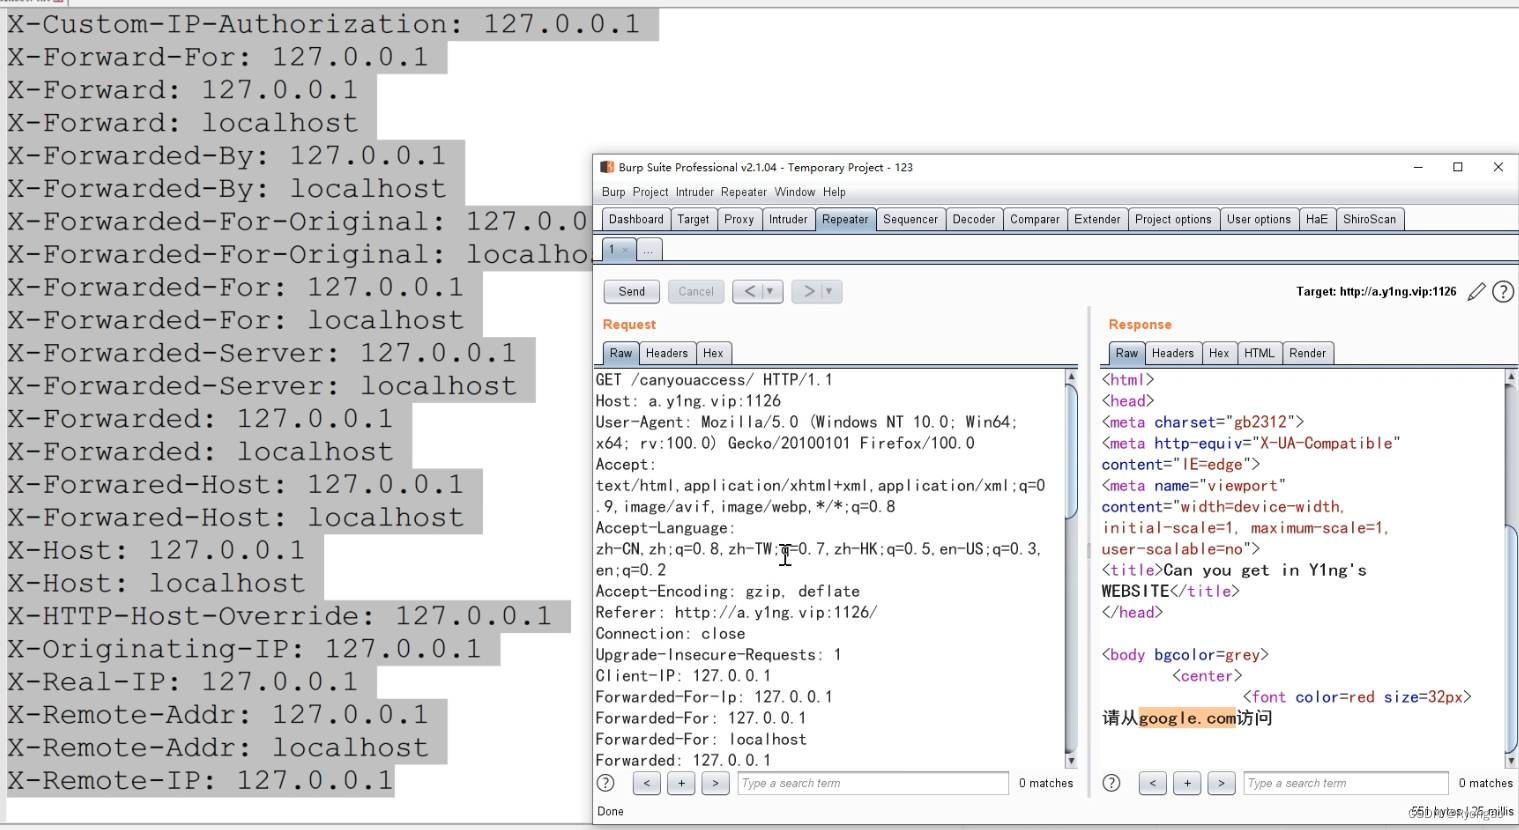Show response Hex view
This screenshot has width=1519, height=830.
1218,353
